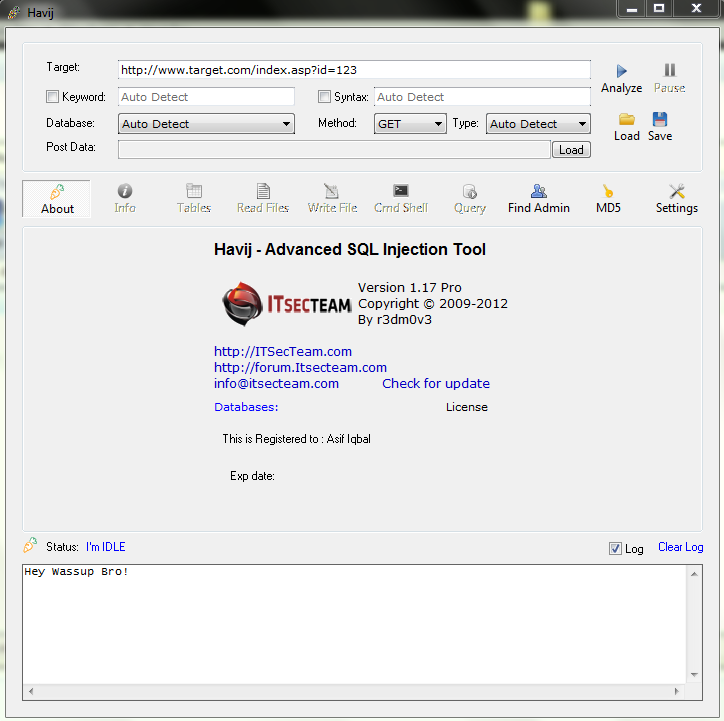
Task: Enable the Keyword checkbox
Action: point(53,96)
